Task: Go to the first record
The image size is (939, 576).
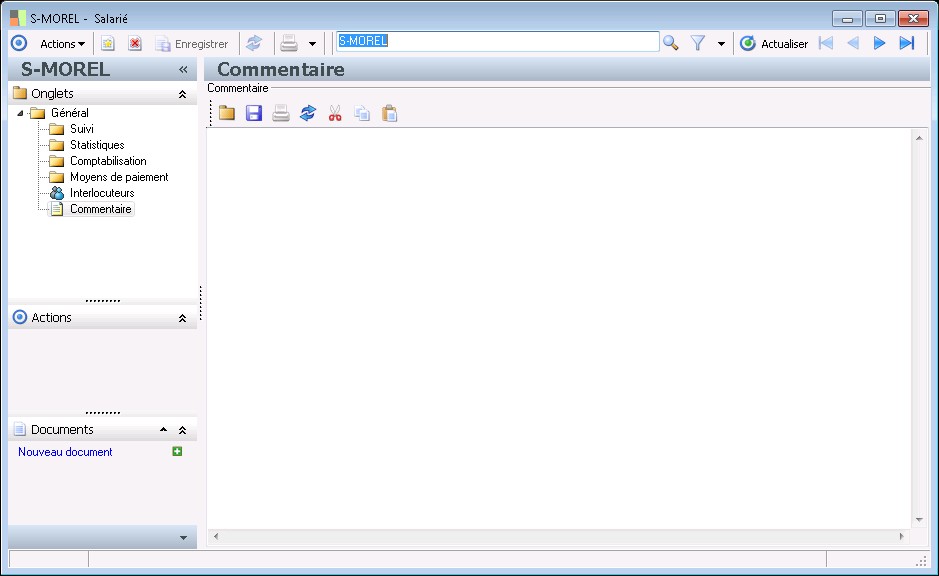Action: [826, 43]
